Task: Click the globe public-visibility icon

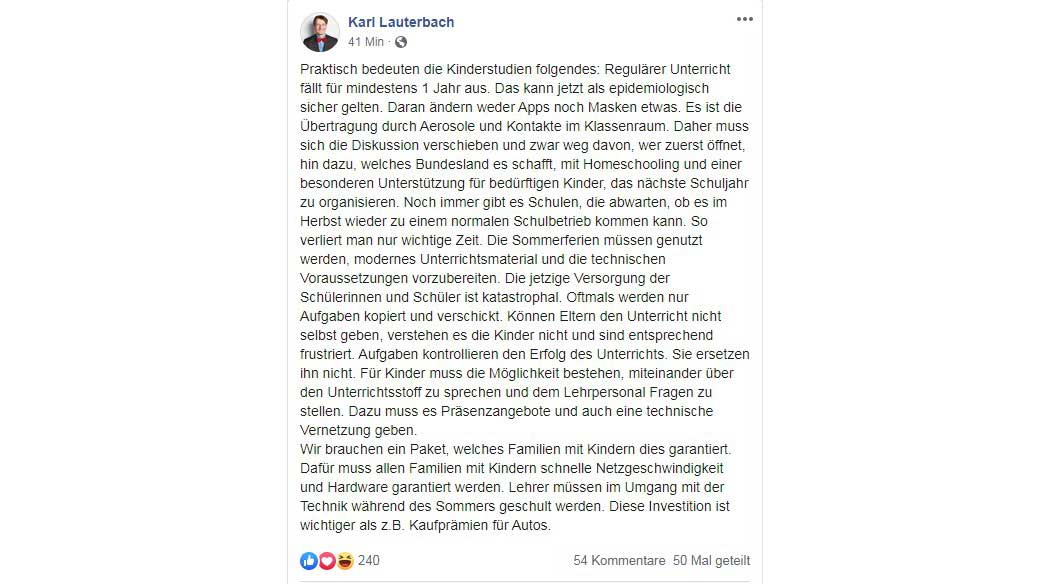Action: click(400, 42)
